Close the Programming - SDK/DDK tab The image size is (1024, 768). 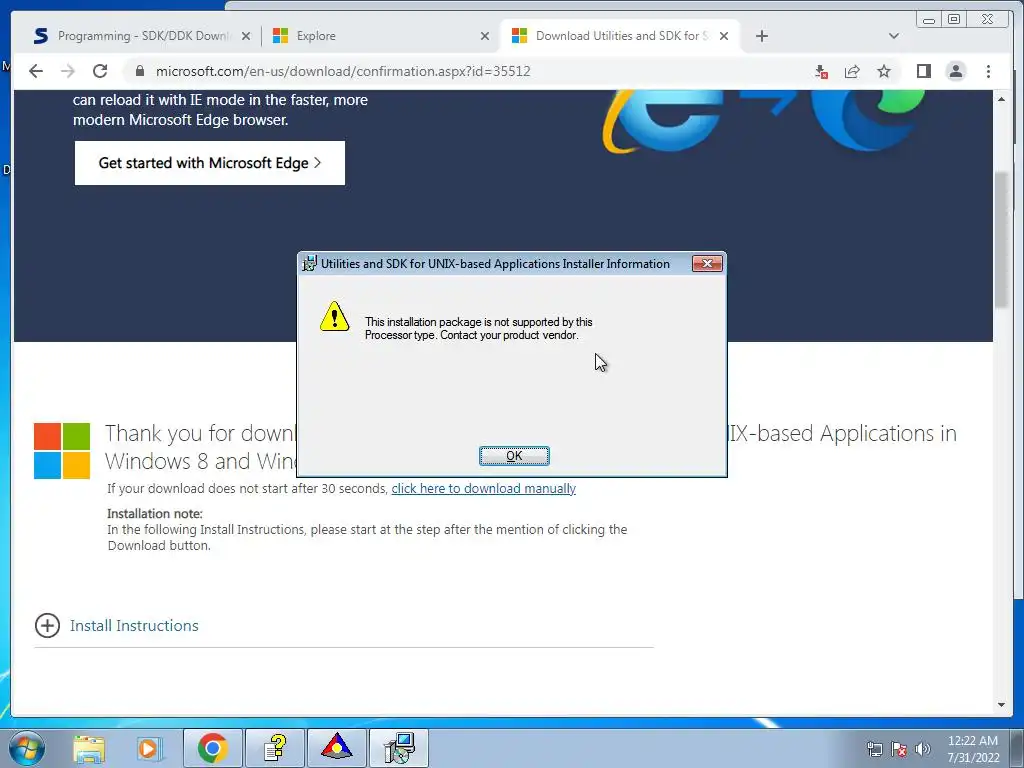[x=246, y=37]
